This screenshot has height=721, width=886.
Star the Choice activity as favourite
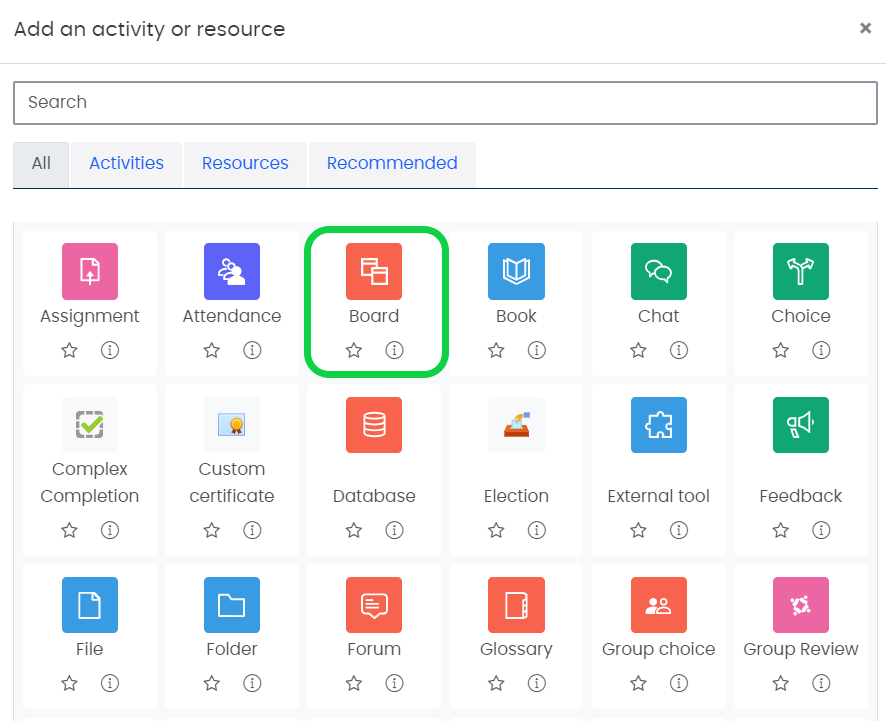coord(780,350)
